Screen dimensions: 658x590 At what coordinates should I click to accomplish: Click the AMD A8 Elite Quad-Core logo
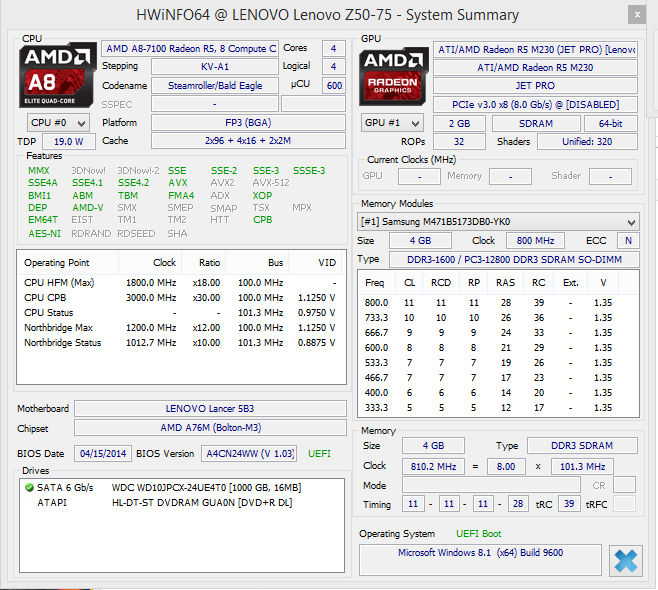point(57,75)
